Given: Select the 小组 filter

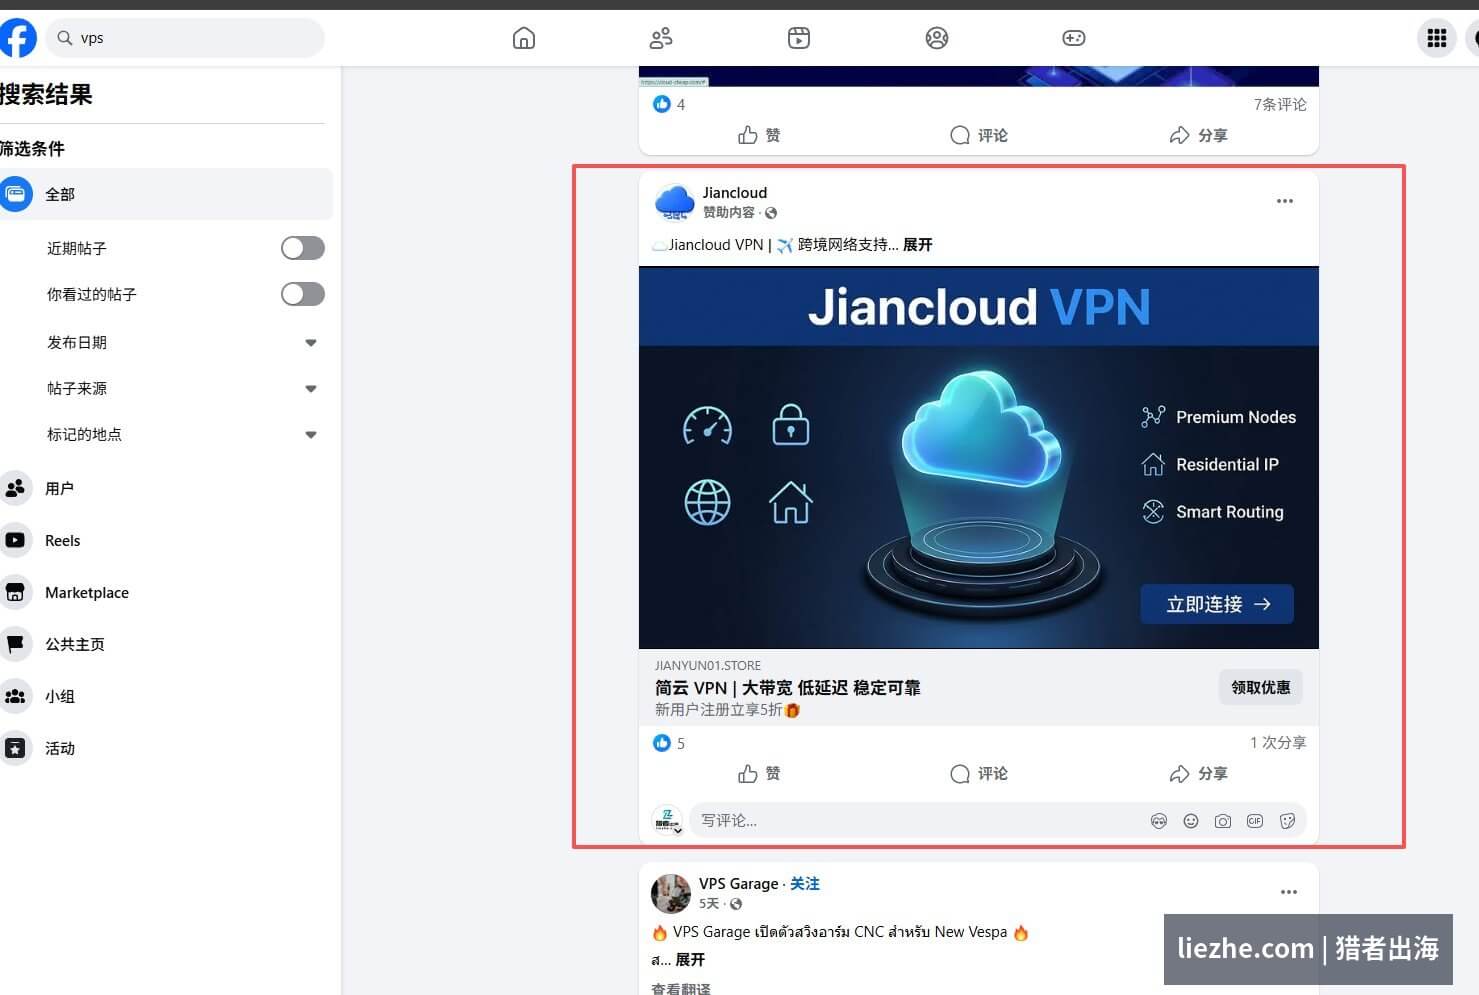Looking at the screenshot, I should 165,696.
